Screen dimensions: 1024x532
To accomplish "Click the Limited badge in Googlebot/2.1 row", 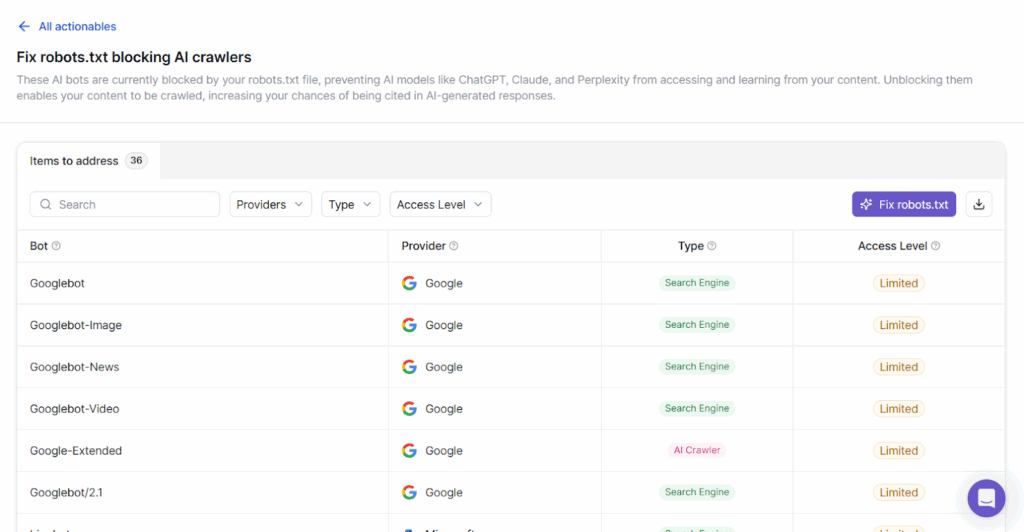I will point(899,492).
